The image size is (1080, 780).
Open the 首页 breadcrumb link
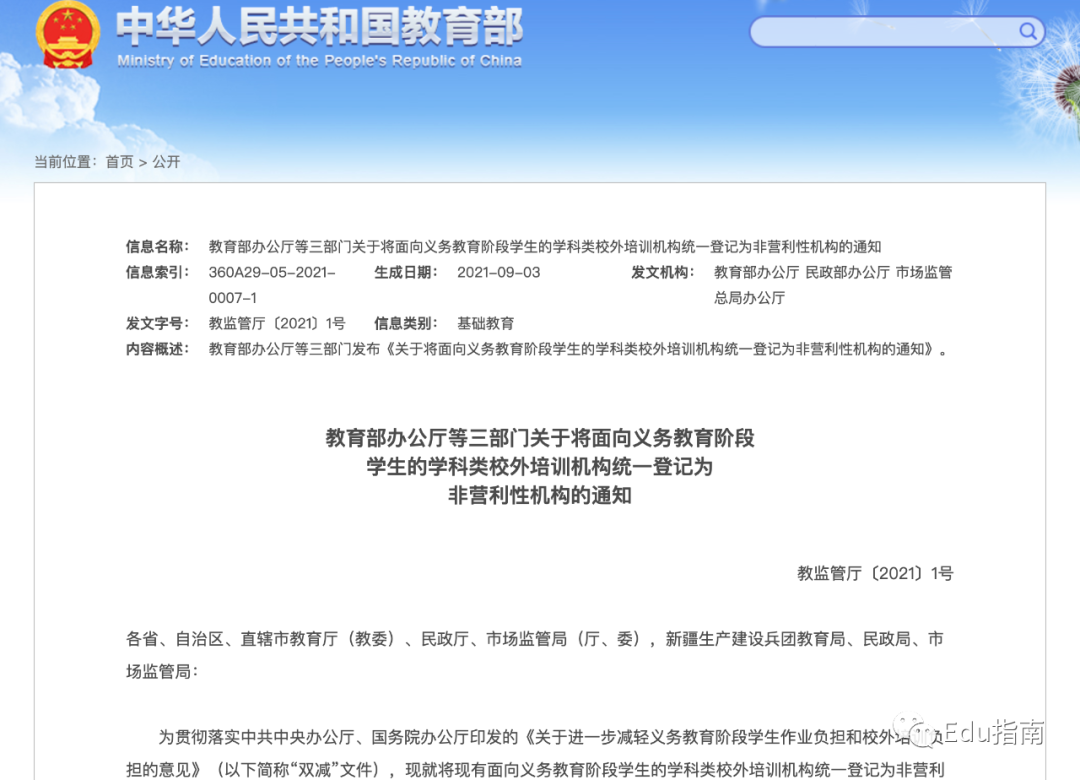pos(119,162)
